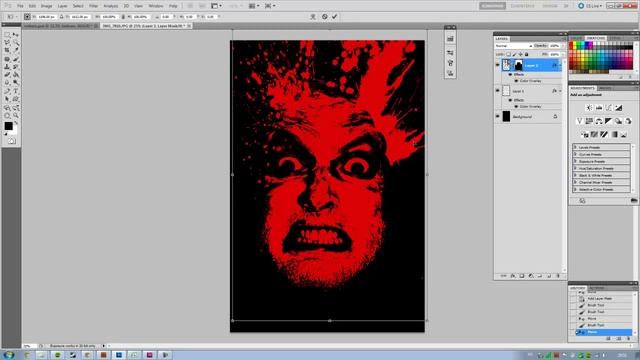Image resolution: width=640 pixels, height=360 pixels.
Task: Open CS Live services button
Action: point(590,6)
